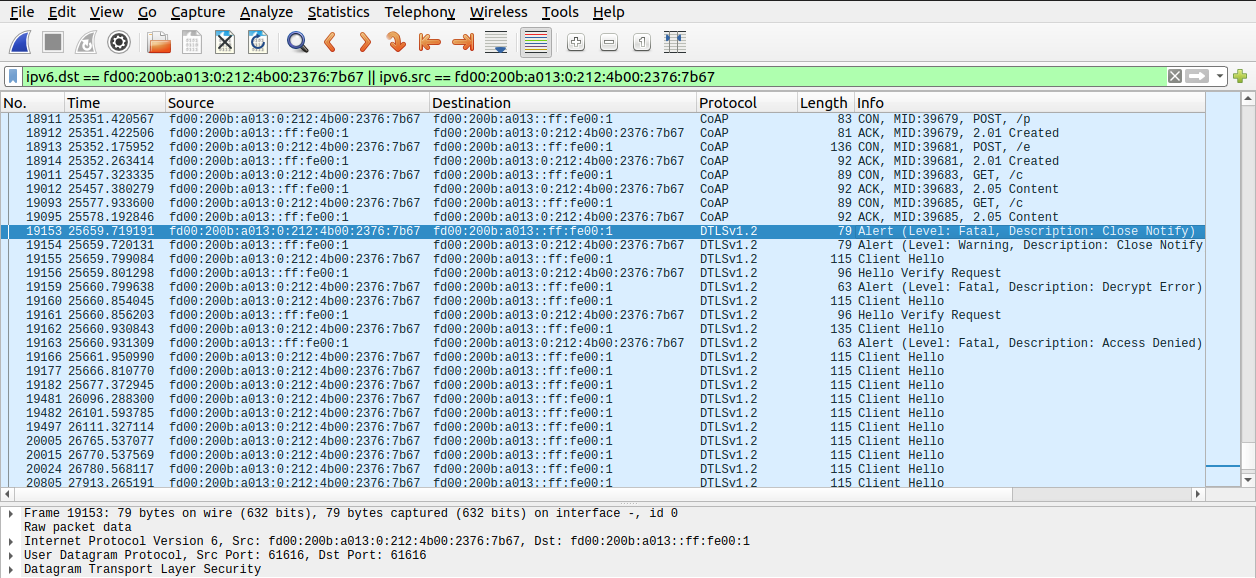This screenshot has width=1256, height=578.
Task: Toggle auto-scroll during live capture
Action: [x=494, y=42]
